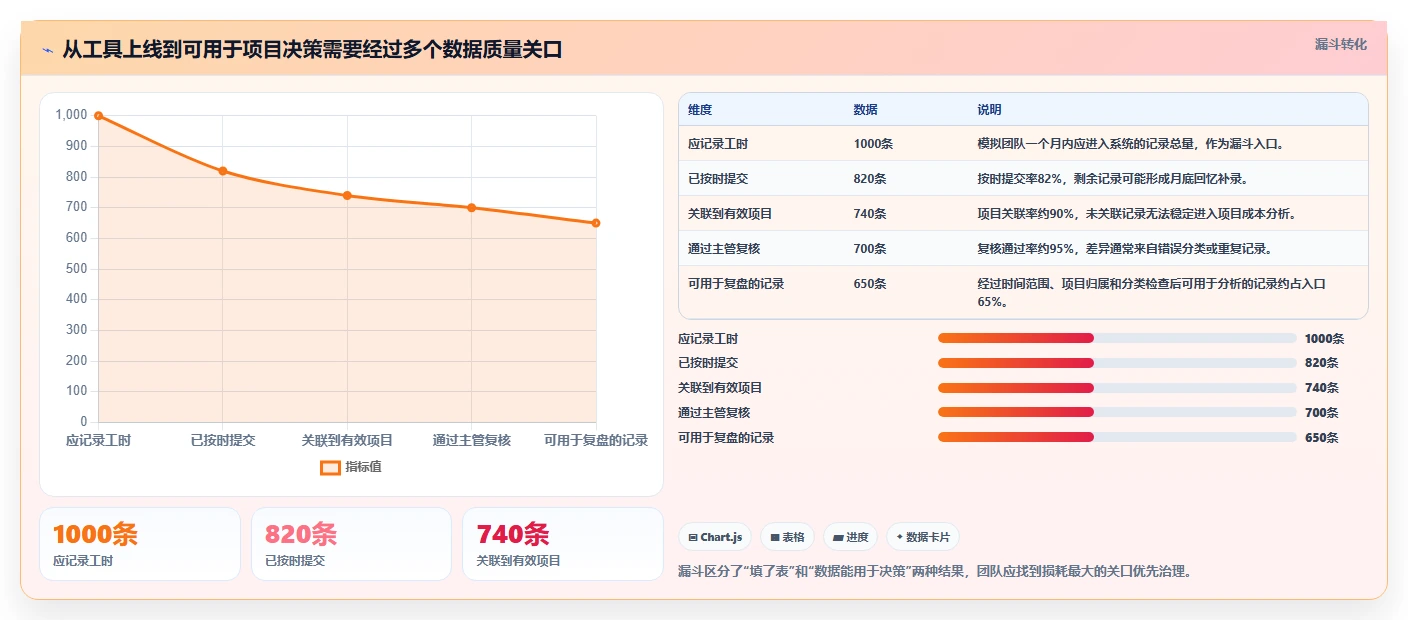Click the 应记录工时 progress bar
This screenshot has height=620, width=1408.
pyautogui.click(x=1117, y=338)
